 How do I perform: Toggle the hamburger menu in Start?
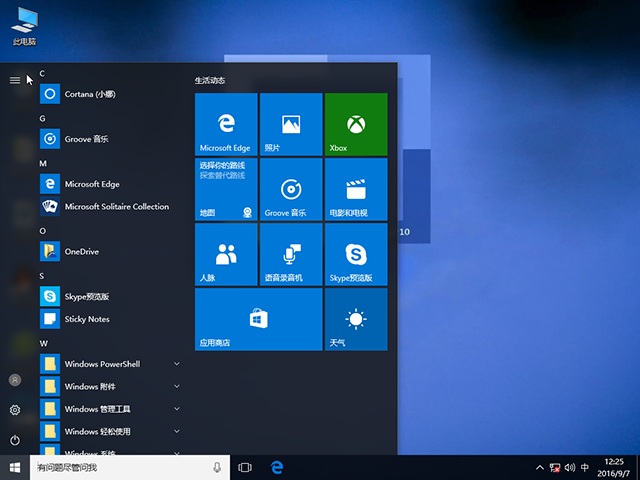pyautogui.click(x=15, y=80)
